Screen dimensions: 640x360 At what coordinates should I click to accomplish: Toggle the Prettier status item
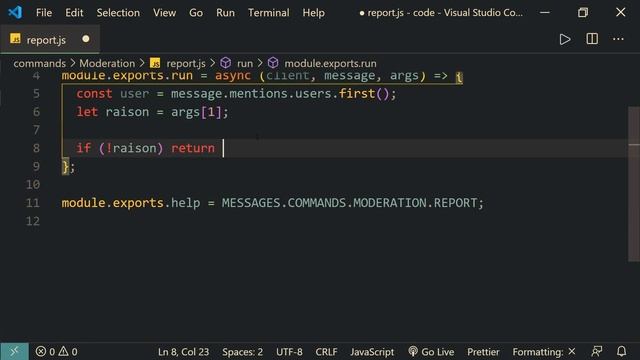point(483,351)
